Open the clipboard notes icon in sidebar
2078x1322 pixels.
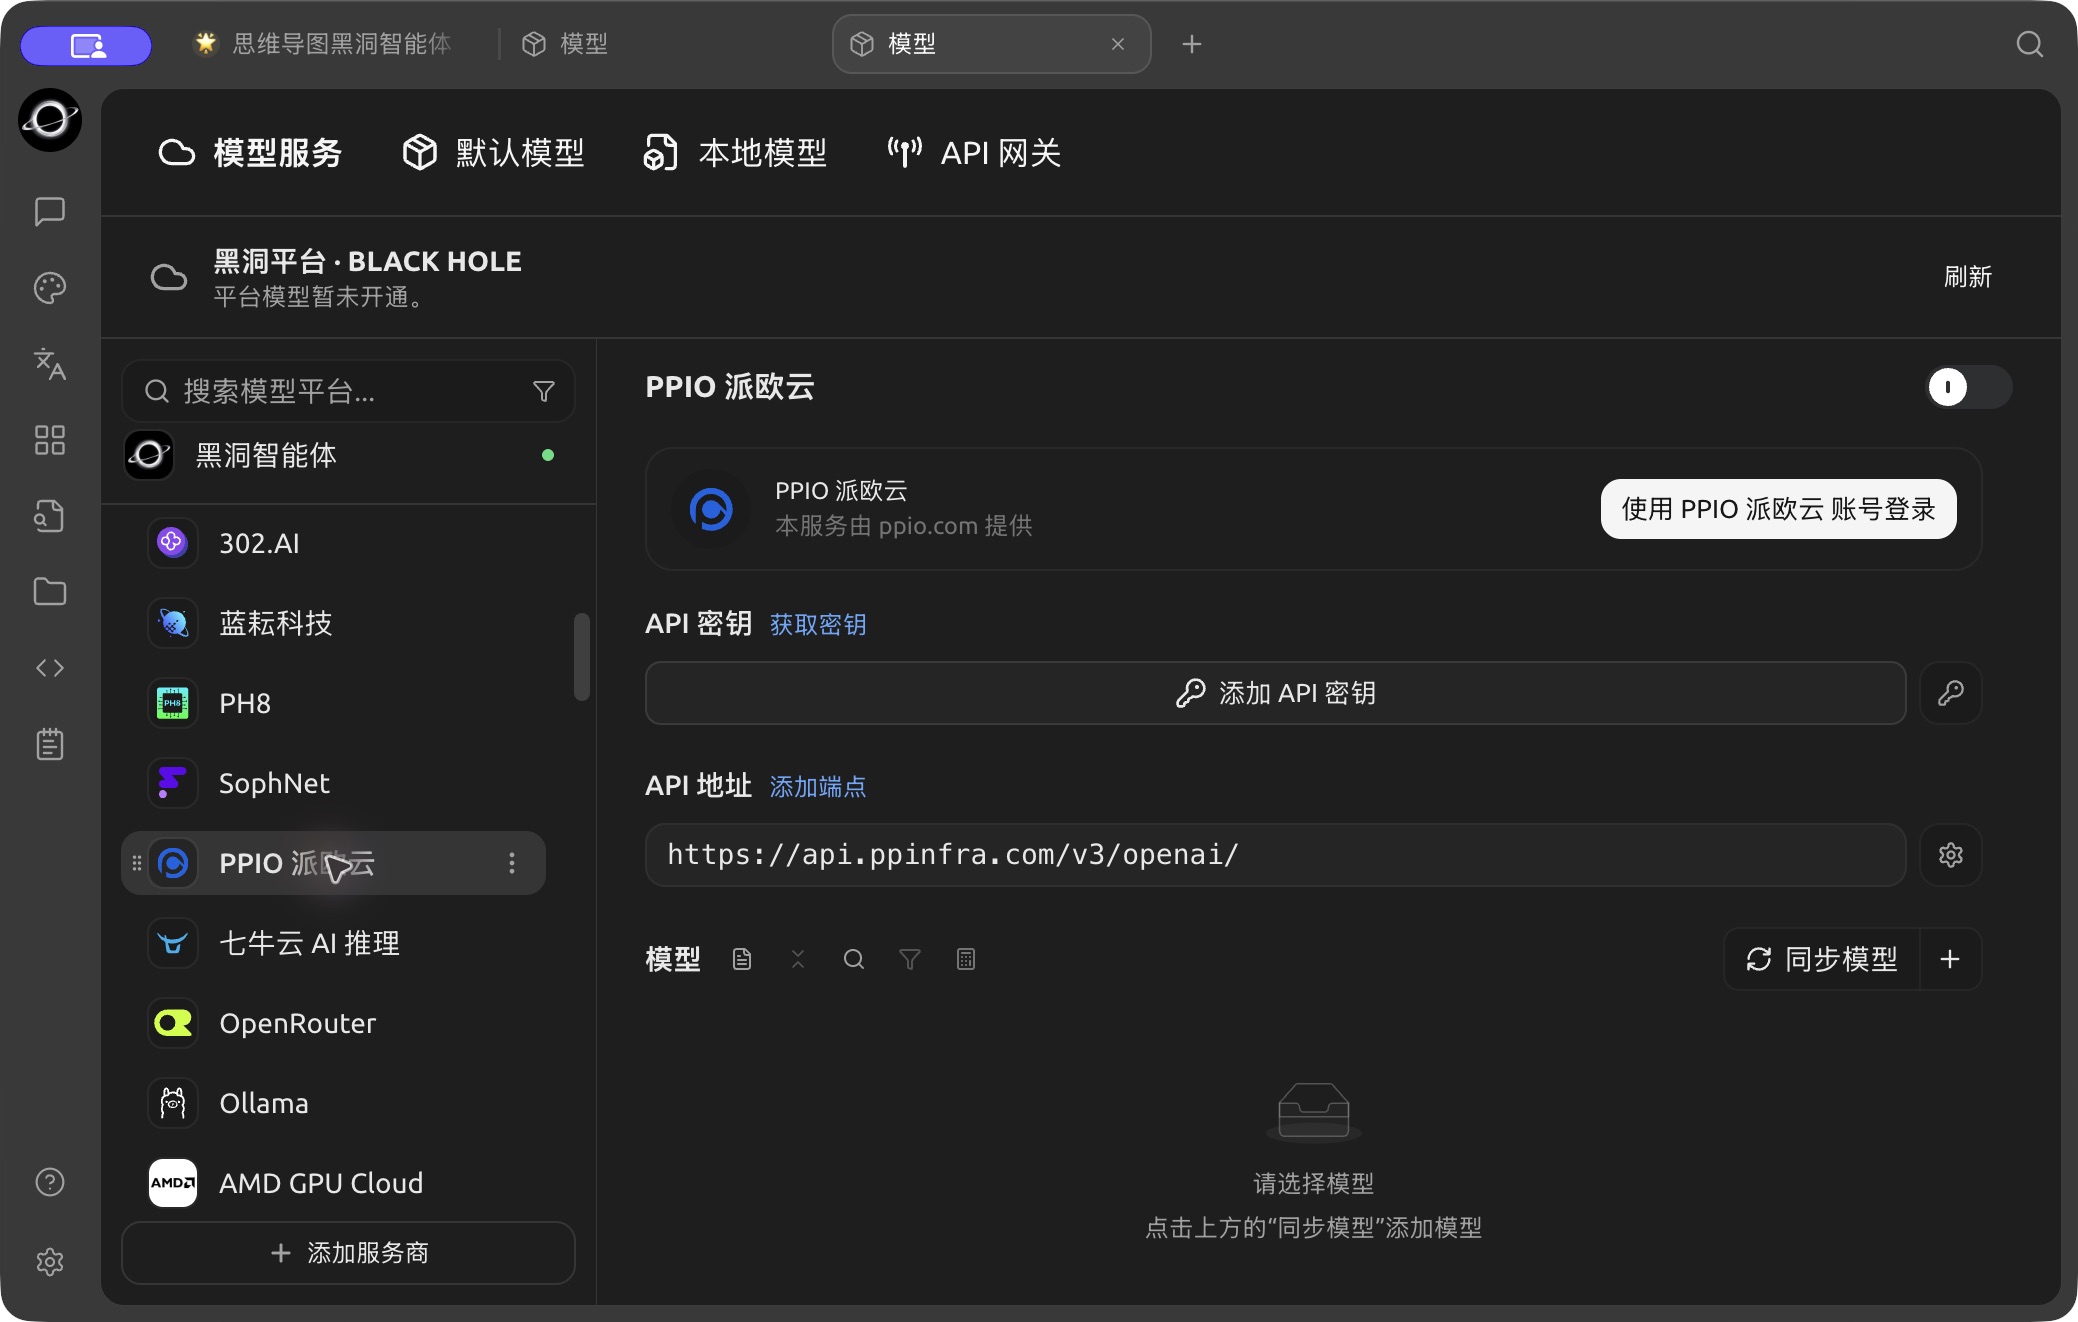coord(50,744)
